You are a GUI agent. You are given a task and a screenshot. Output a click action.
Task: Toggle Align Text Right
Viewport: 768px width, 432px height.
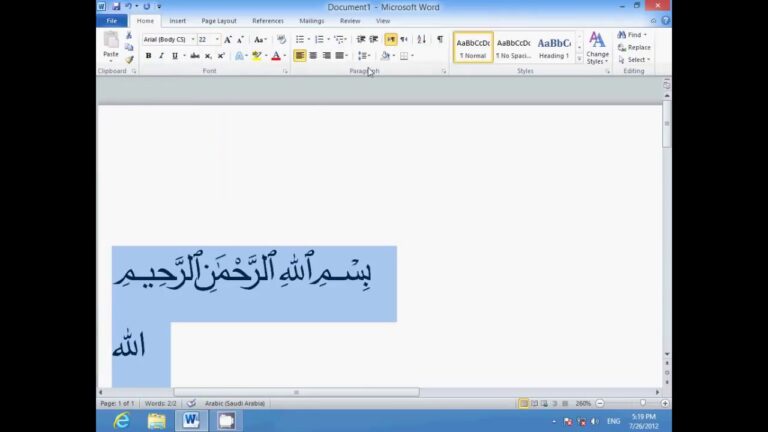[x=326, y=56]
